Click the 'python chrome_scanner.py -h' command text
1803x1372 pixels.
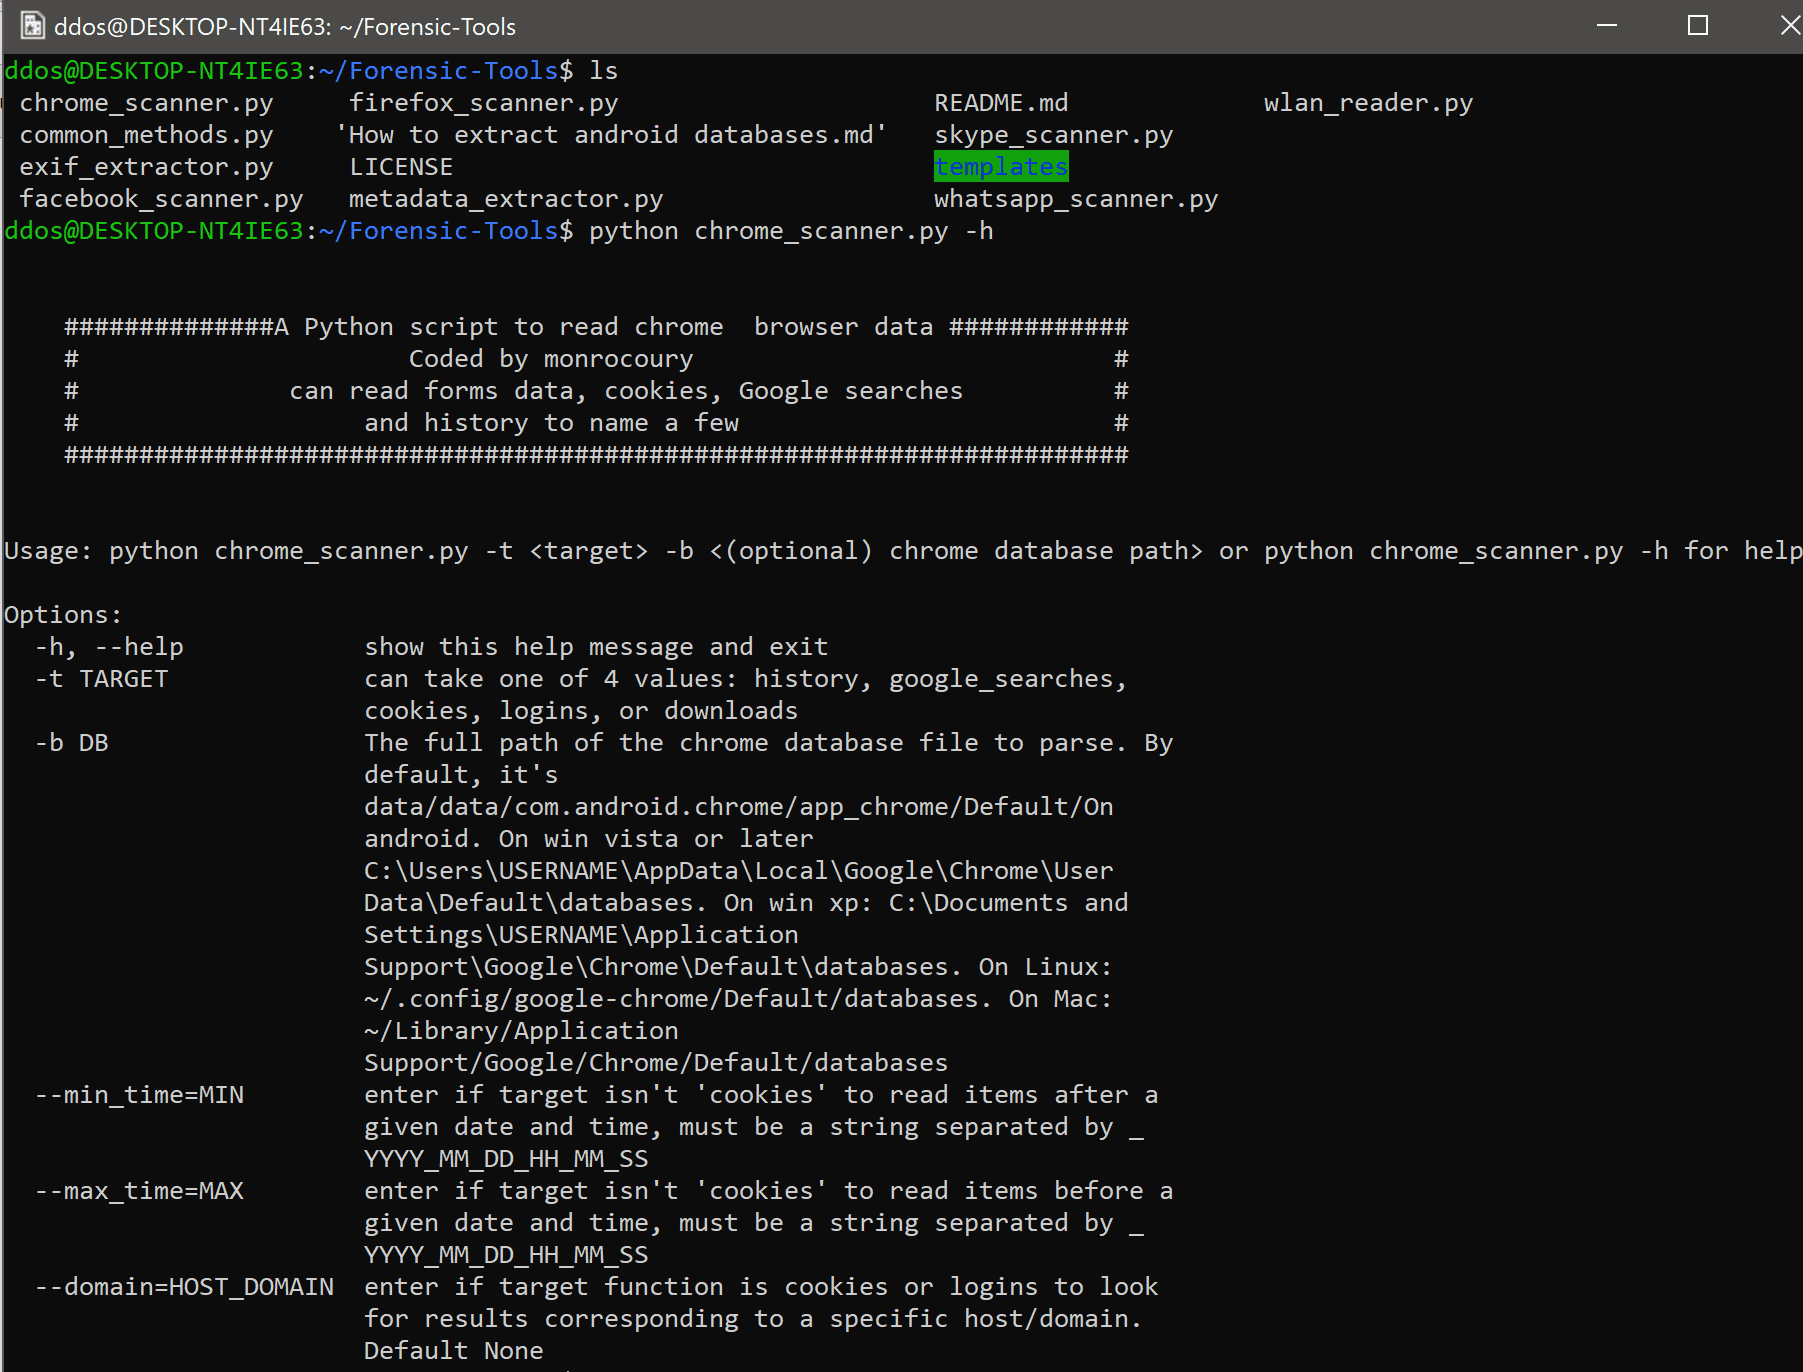tap(791, 231)
